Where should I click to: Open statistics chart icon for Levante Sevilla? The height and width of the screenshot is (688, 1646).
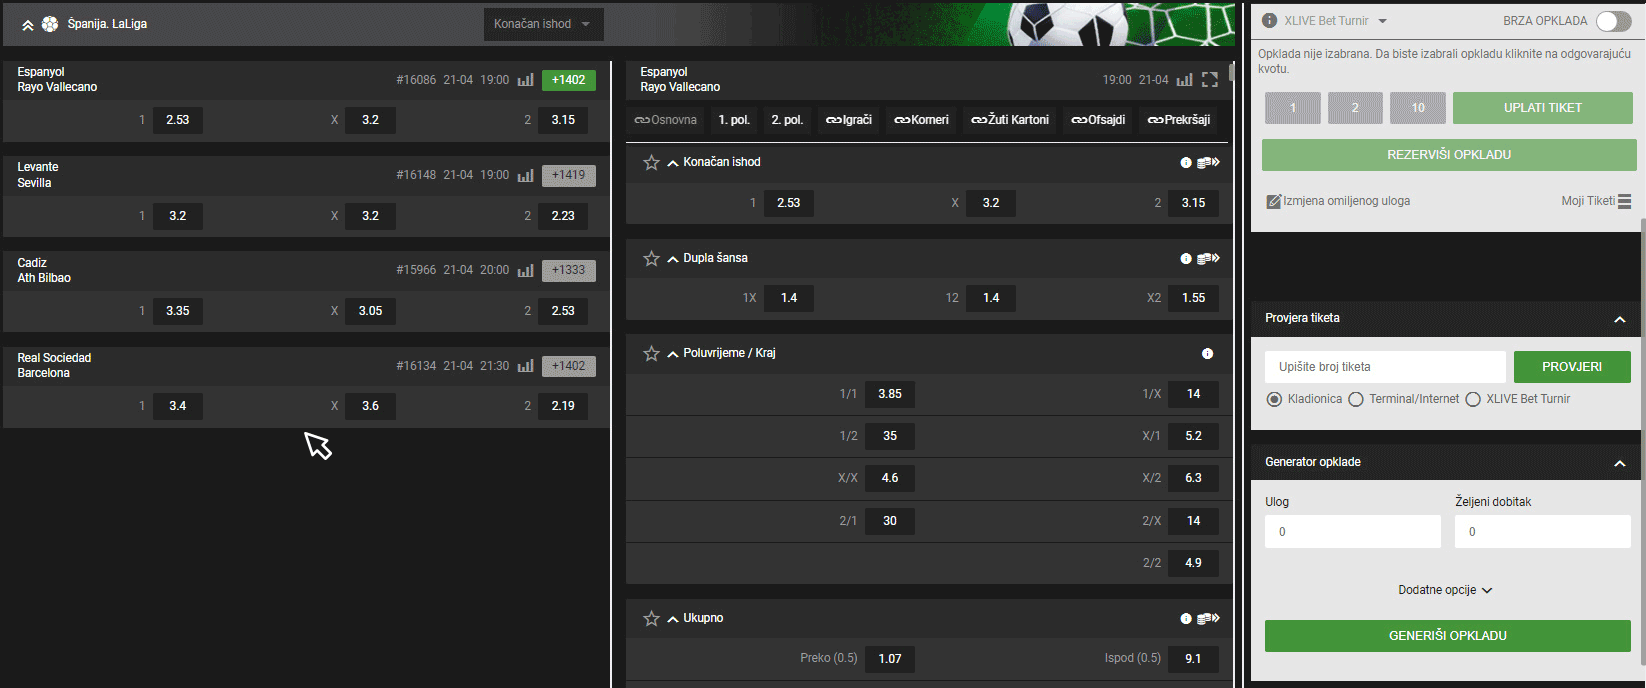tap(525, 175)
